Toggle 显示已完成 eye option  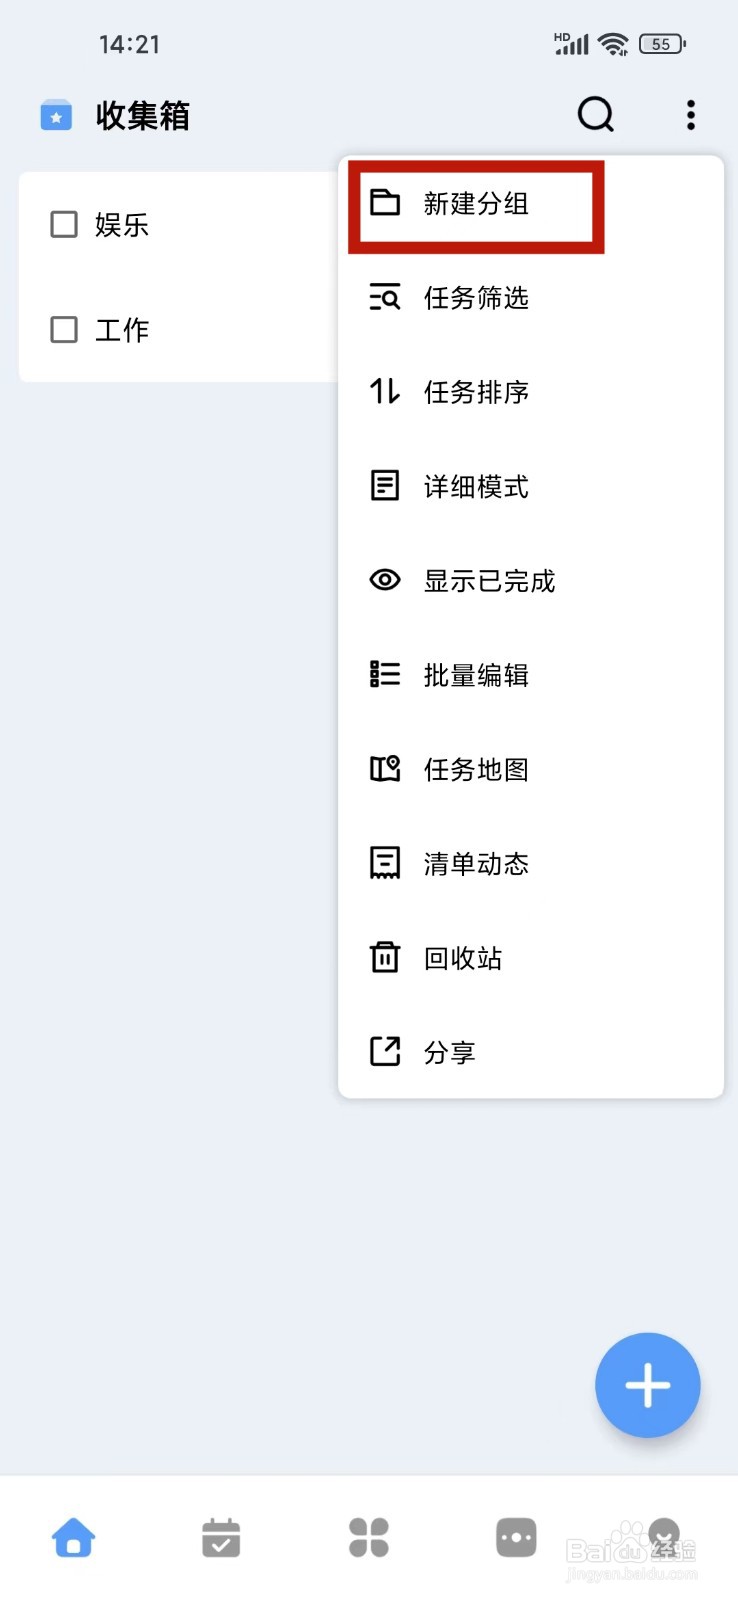[x=530, y=580]
